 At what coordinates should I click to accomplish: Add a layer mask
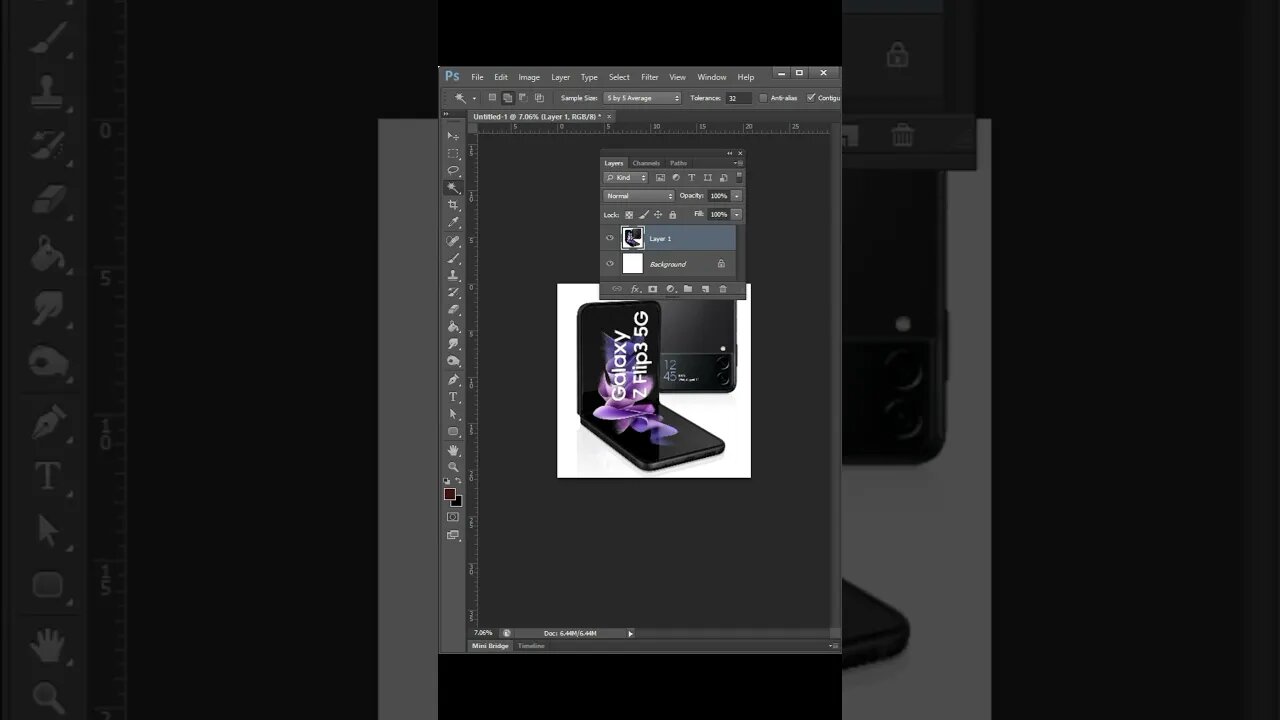[653, 289]
